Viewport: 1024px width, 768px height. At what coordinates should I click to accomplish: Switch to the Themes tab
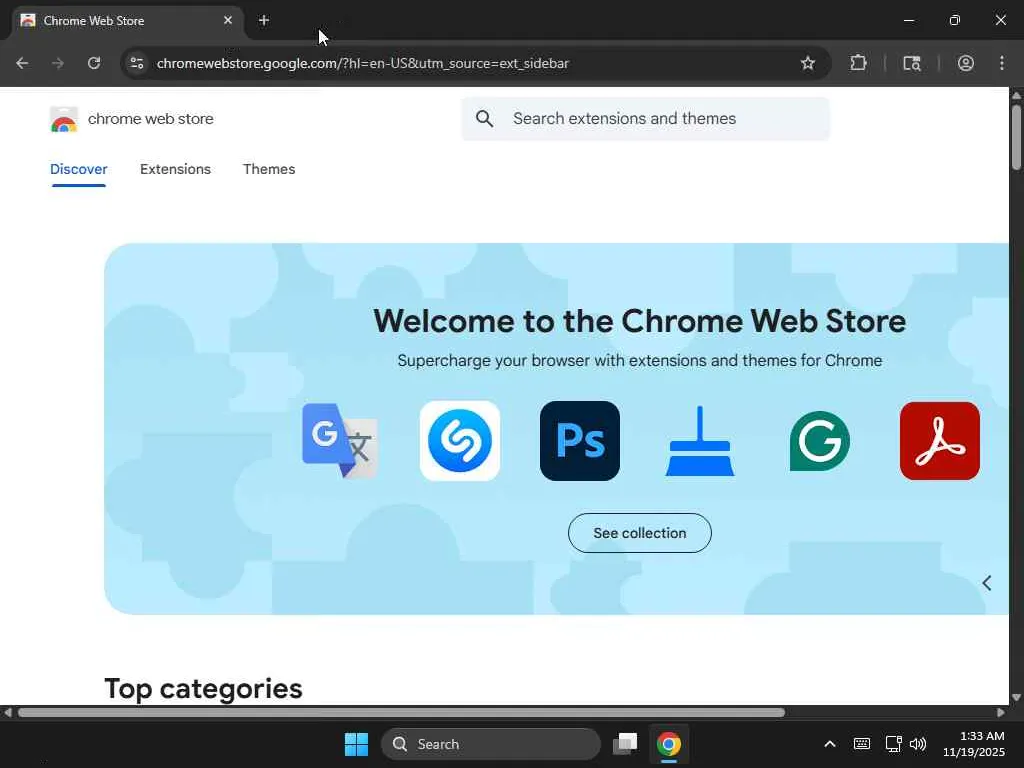(269, 169)
